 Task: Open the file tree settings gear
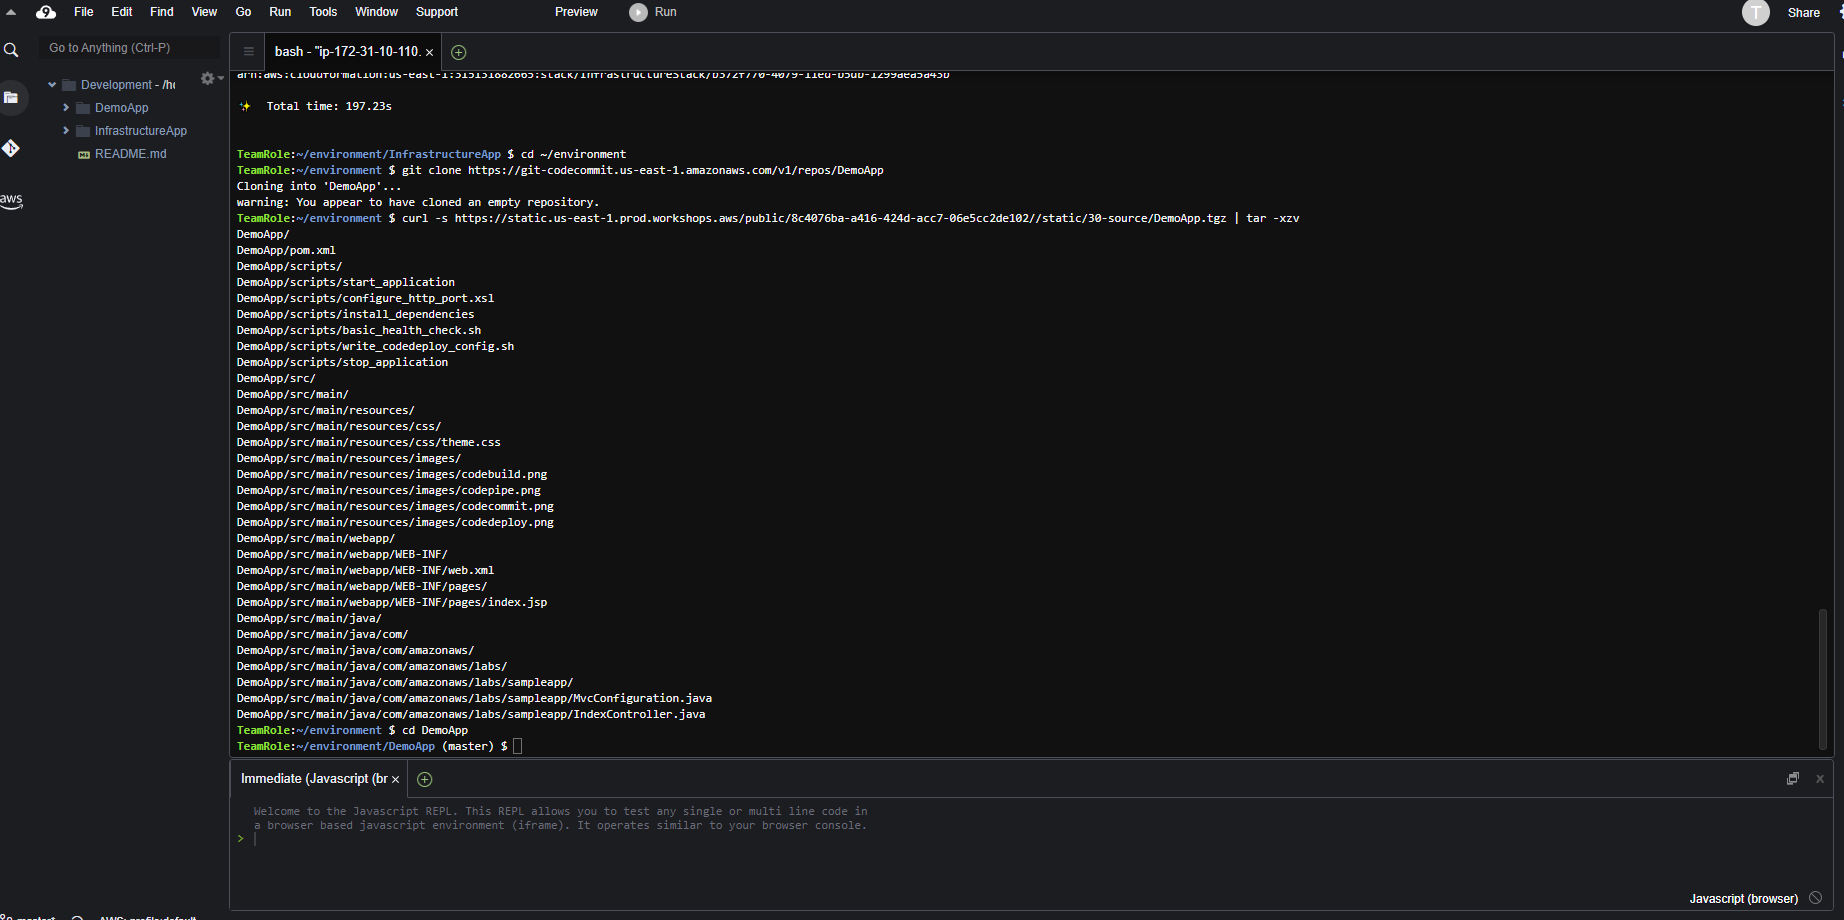pyautogui.click(x=208, y=78)
